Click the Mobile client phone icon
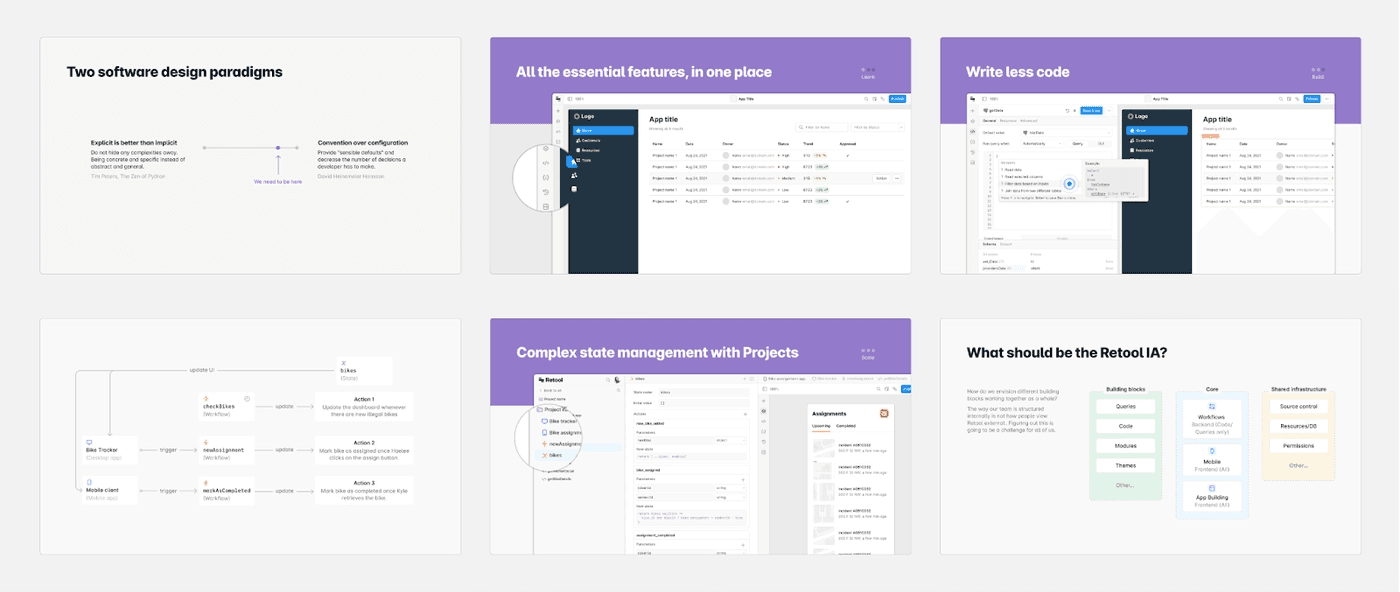The image size is (1400, 592). coord(89,483)
